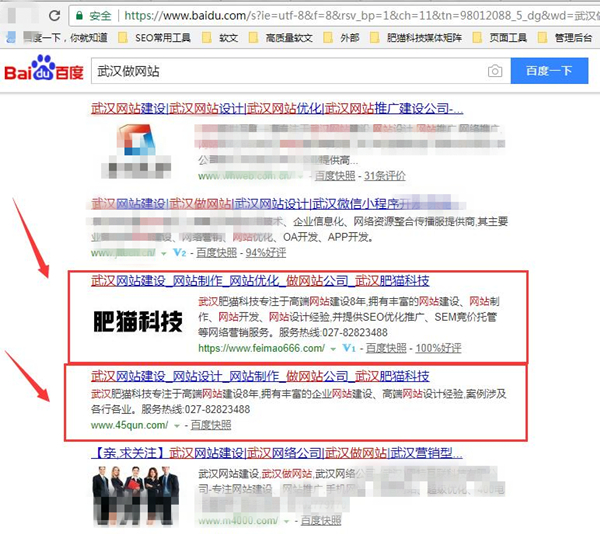
Task: Expand dropdown arrow in second result URL
Action: click(164, 254)
